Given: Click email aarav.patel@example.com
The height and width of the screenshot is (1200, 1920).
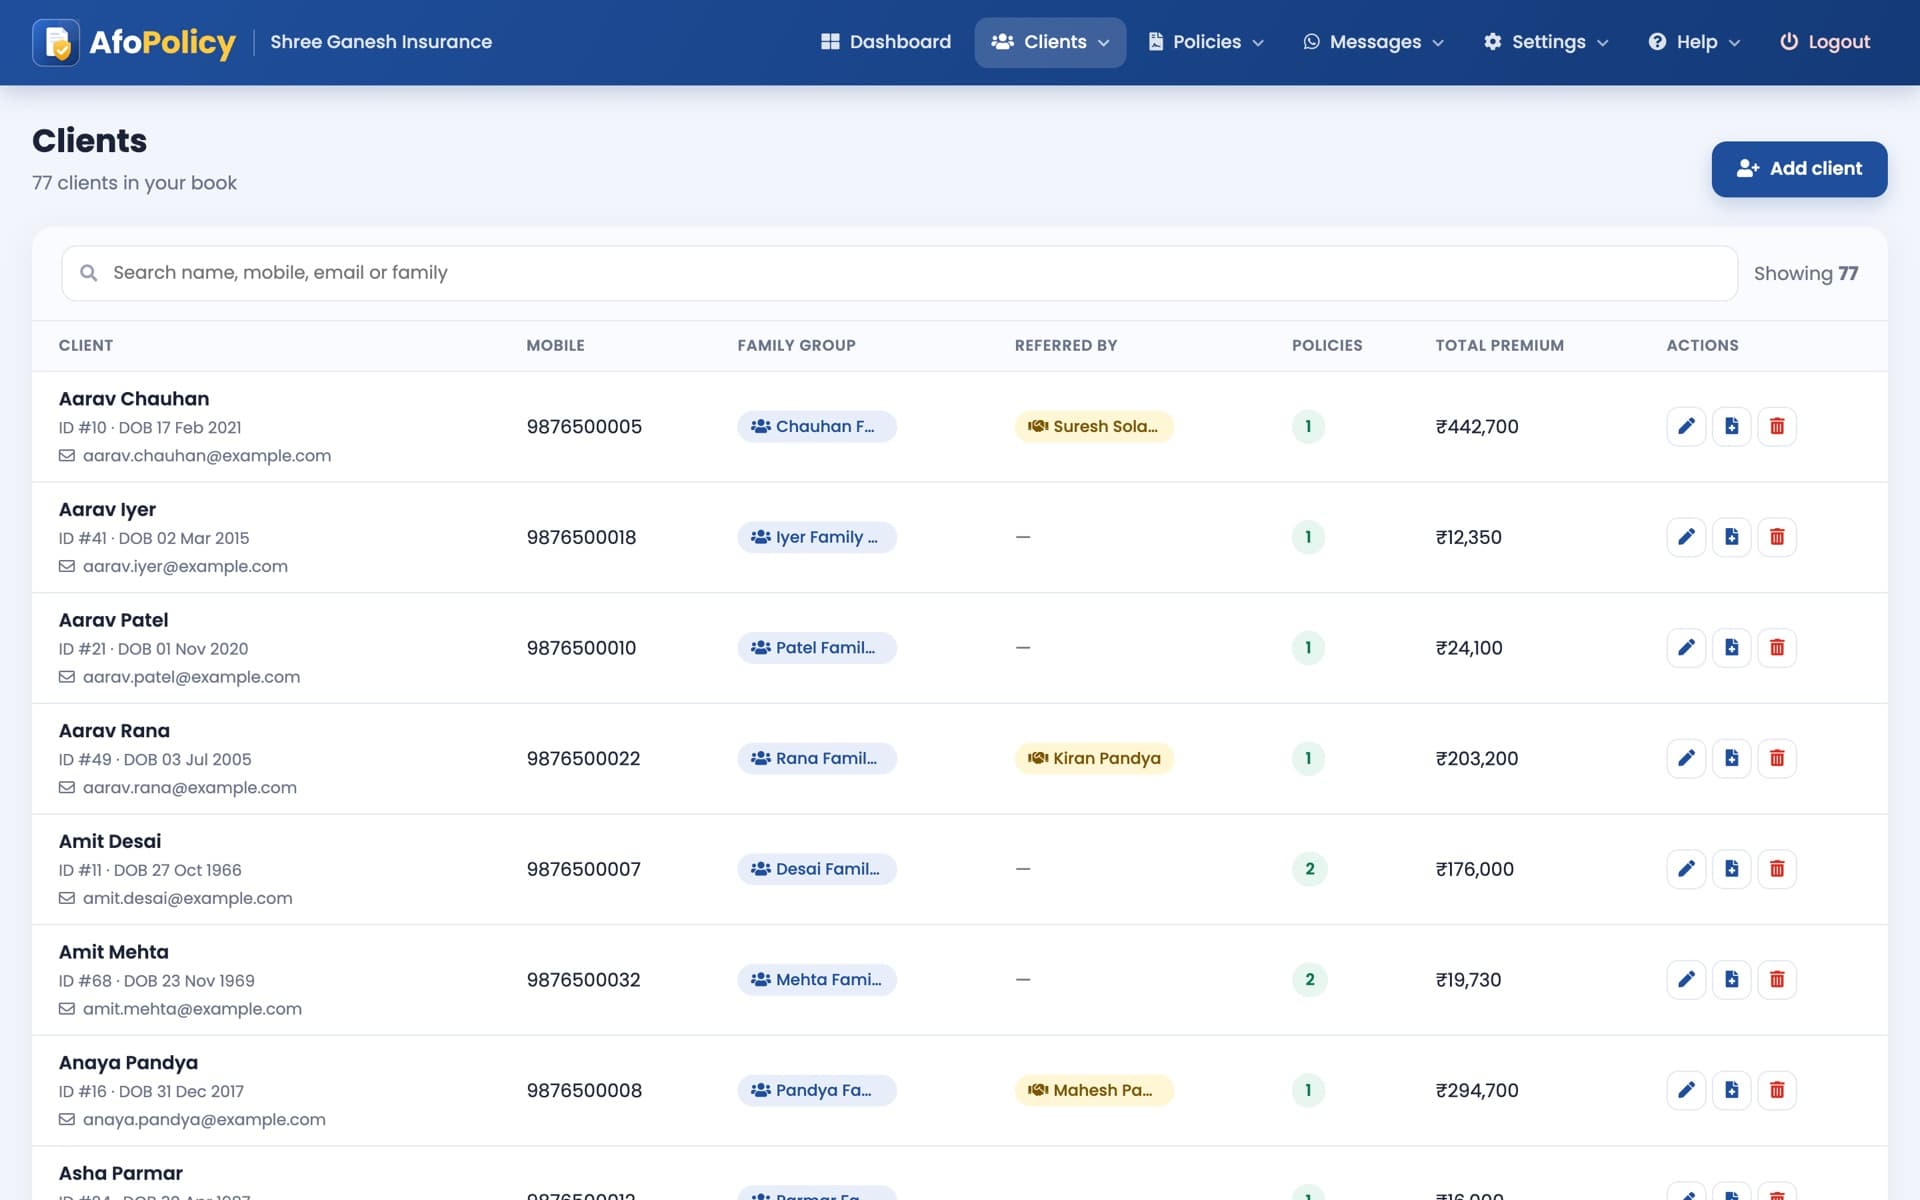Looking at the screenshot, I should [191, 677].
